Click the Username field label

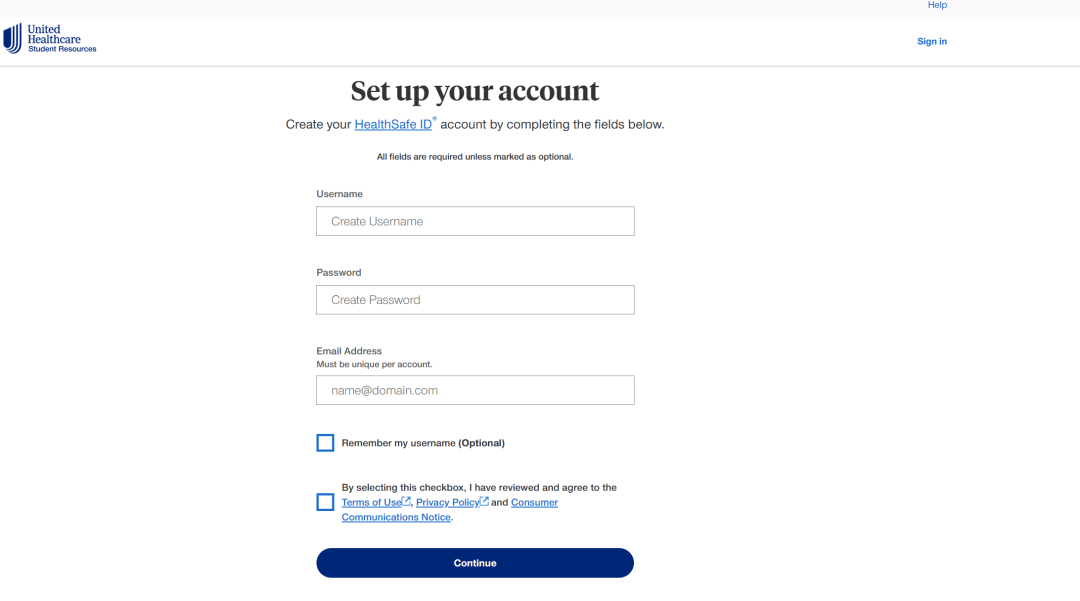[340, 194]
